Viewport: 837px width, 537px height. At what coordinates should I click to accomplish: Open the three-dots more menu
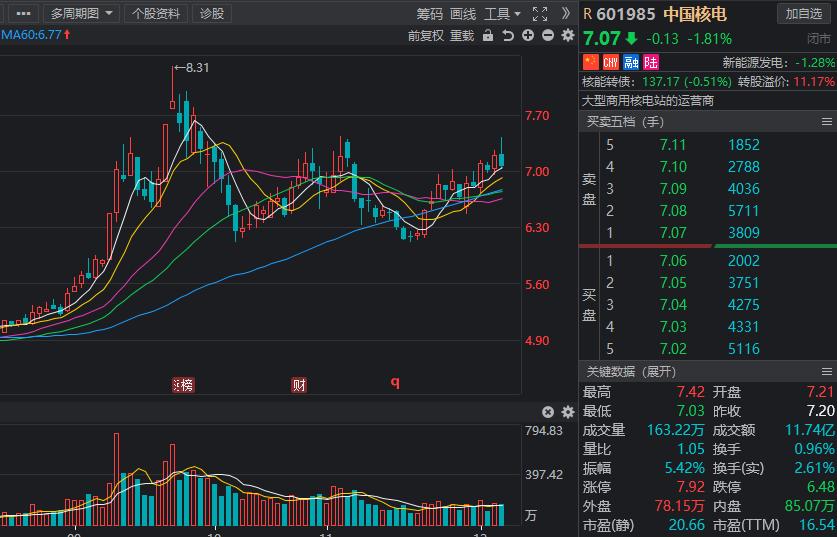coord(23,14)
